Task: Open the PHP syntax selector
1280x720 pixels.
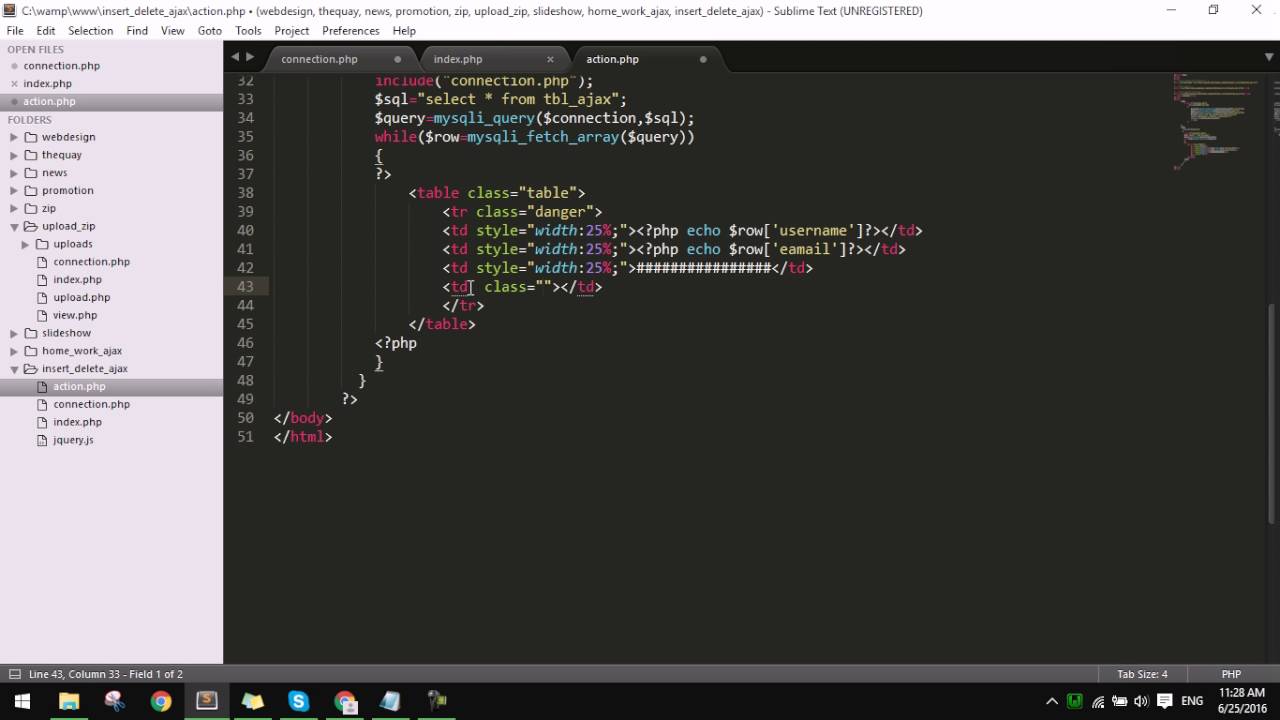Action: 1231,674
